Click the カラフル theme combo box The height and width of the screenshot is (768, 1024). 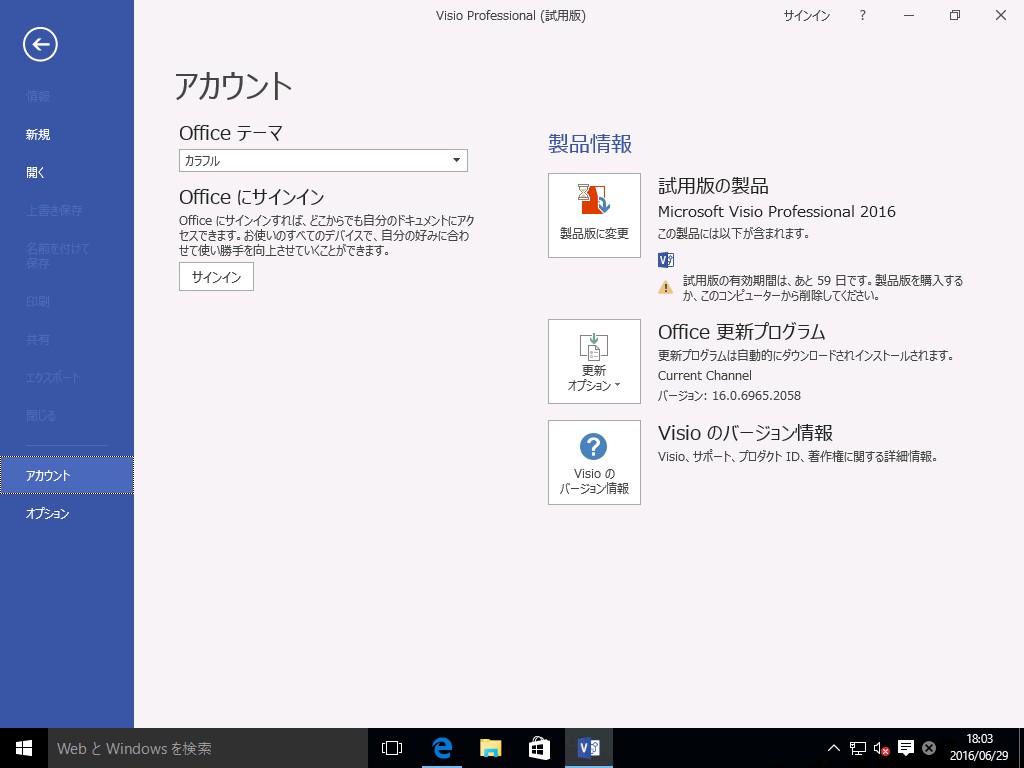323,161
